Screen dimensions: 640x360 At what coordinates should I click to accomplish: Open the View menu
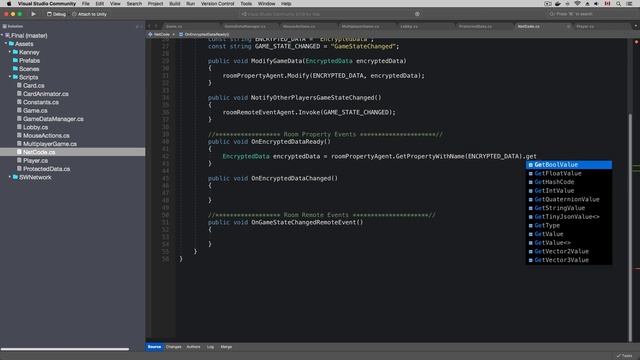click(x=115, y=4)
